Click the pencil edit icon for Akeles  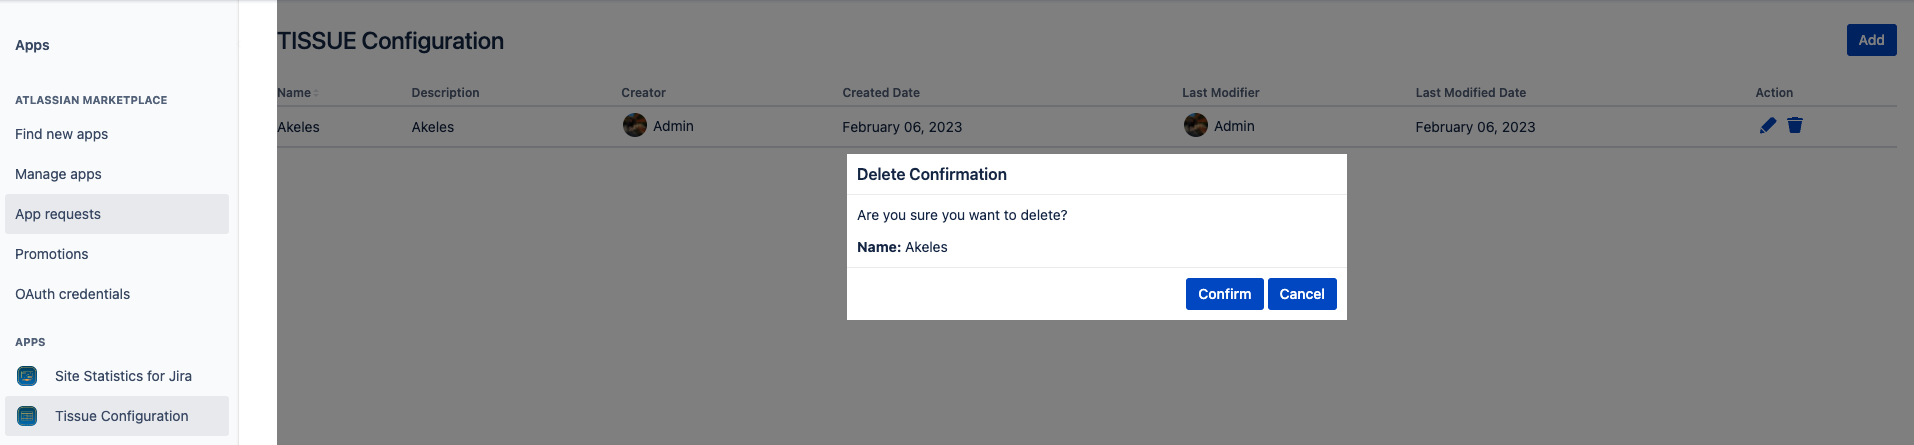[1768, 125]
